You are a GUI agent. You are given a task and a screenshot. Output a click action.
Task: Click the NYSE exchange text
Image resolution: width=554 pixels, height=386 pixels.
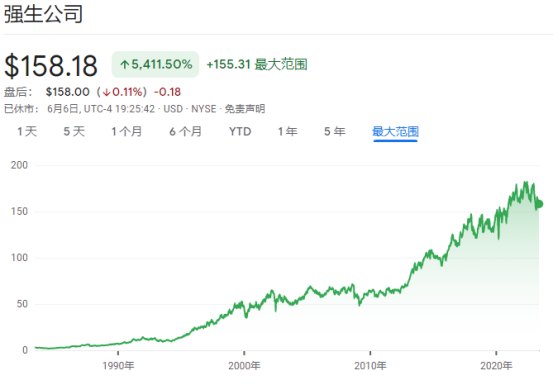click(204, 109)
